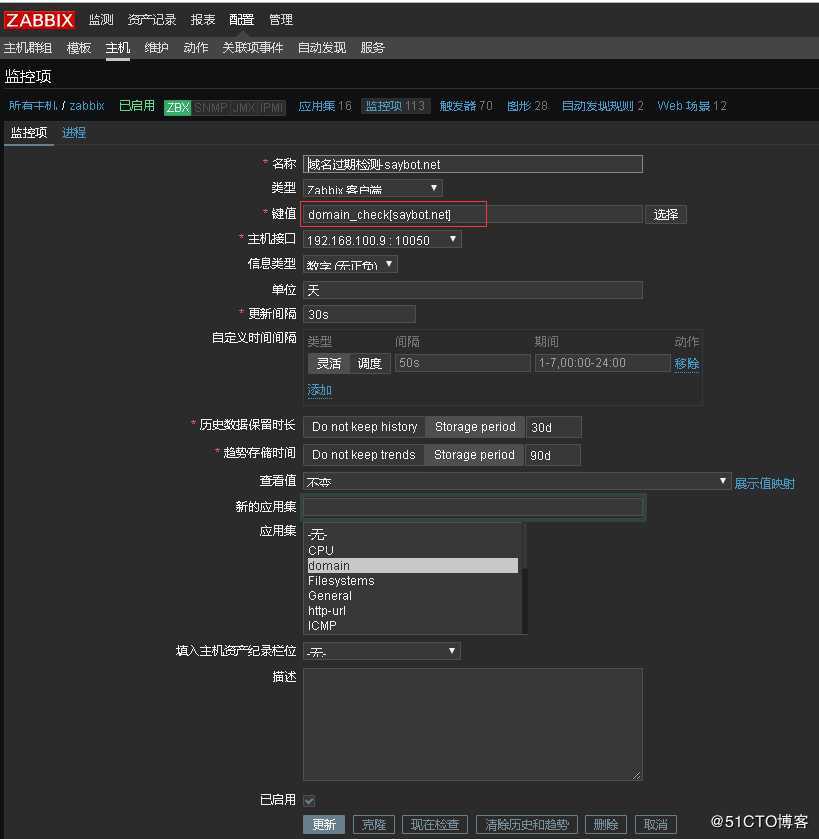Open the zabbix host breadcrumb link
Image resolution: width=819 pixels, height=839 pixels.
(x=87, y=105)
